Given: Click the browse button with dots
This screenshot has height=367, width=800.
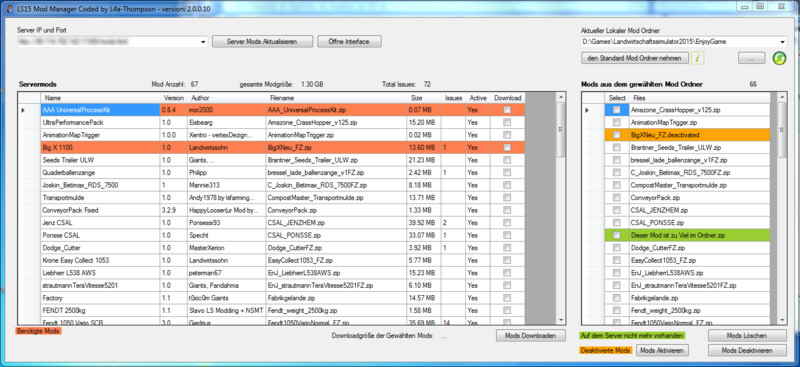Looking at the screenshot, I should coord(751,58).
